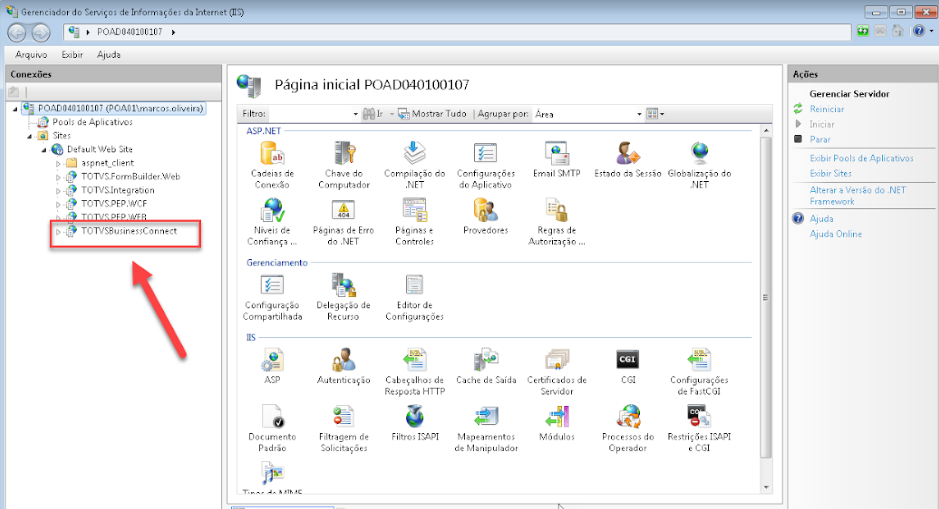Open the view mode dropdown button

click(x=655, y=114)
